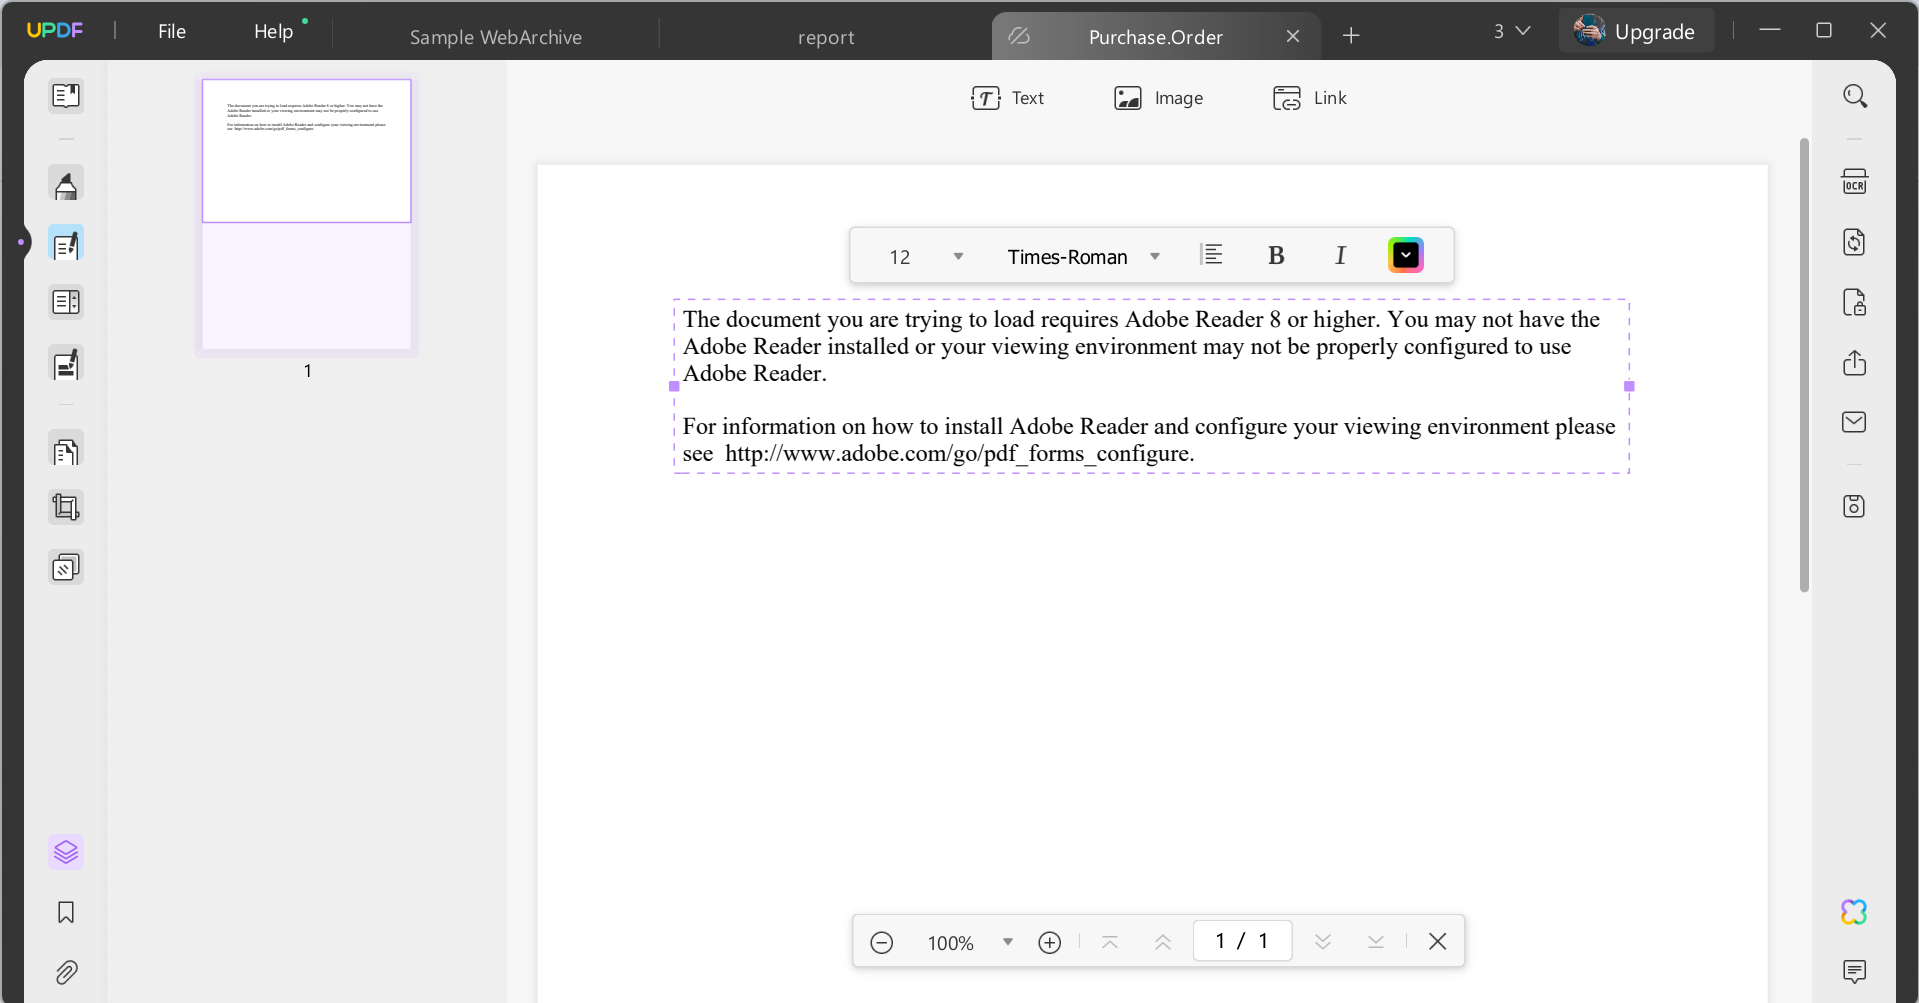This screenshot has width=1919, height=1003.
Task: Toggle italic formatting
Action: pyautogui.click(x=1340, y=255)
